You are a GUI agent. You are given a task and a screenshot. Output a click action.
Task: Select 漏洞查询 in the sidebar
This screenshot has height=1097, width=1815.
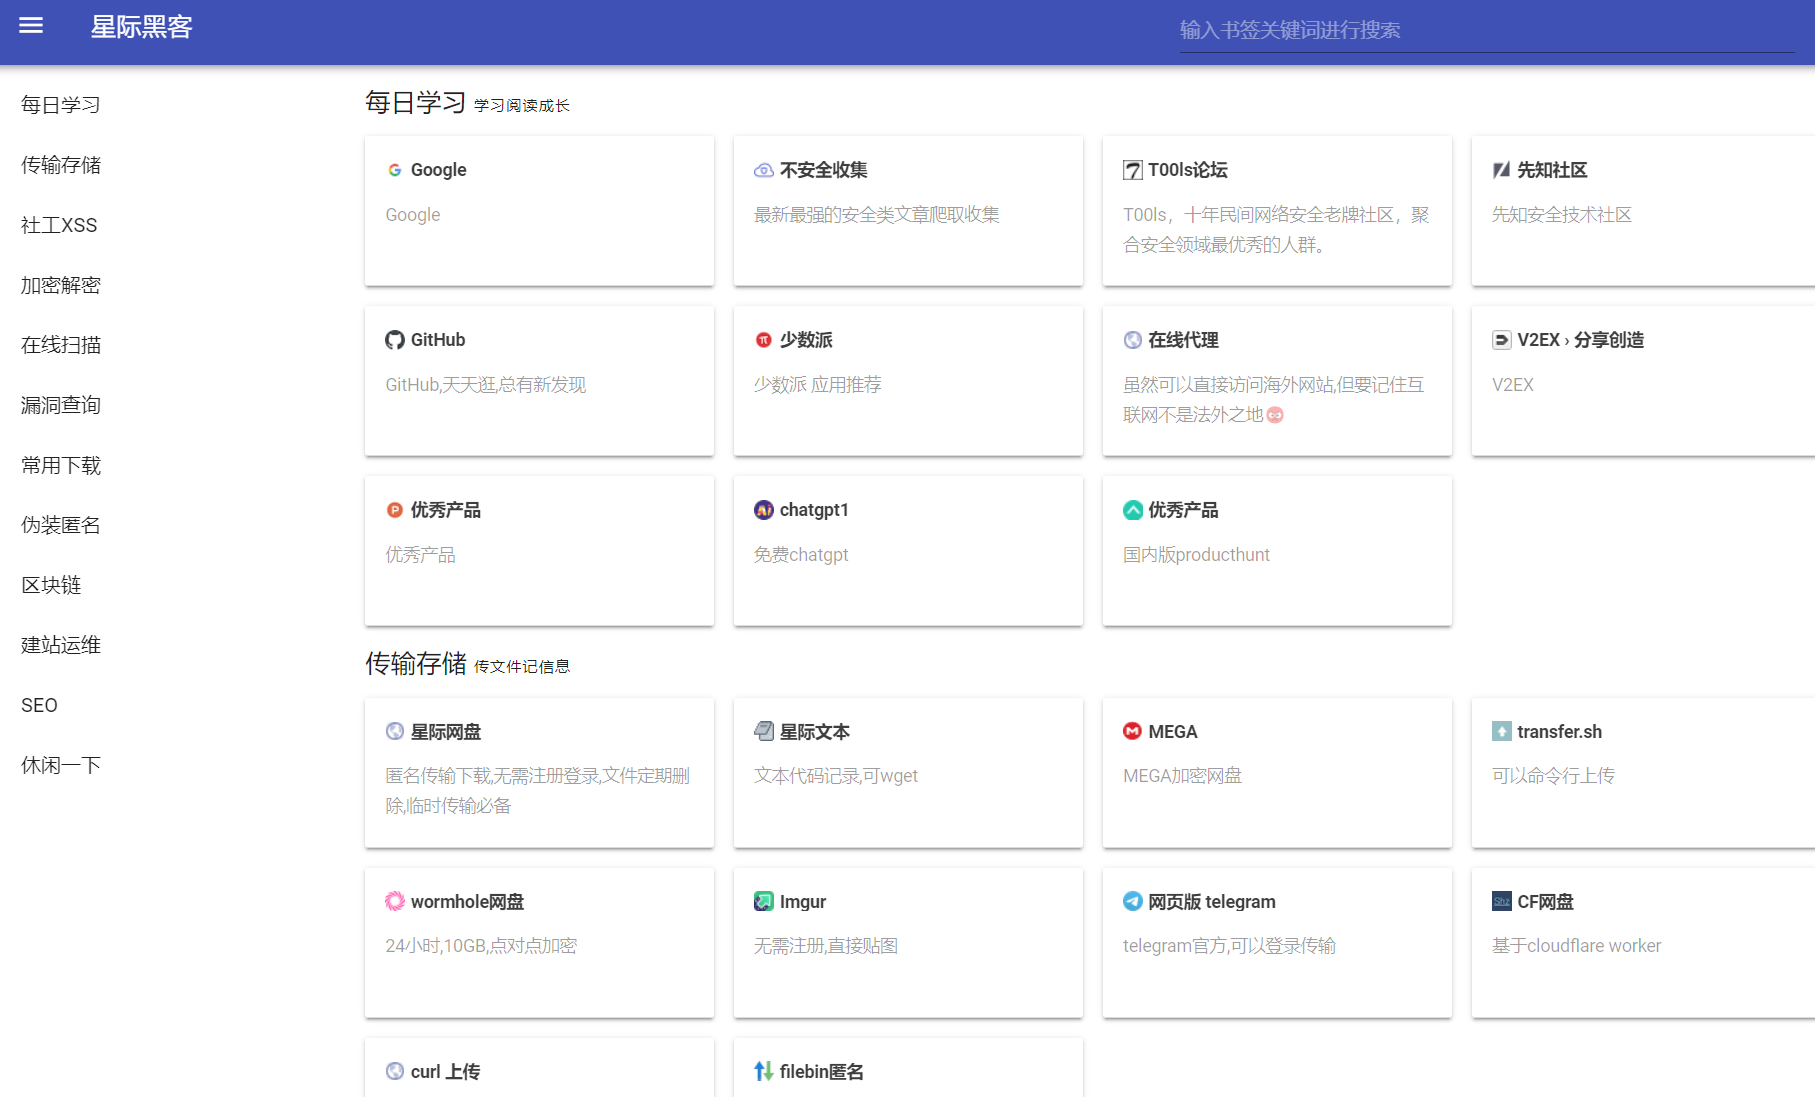click(x=61, y=405)
